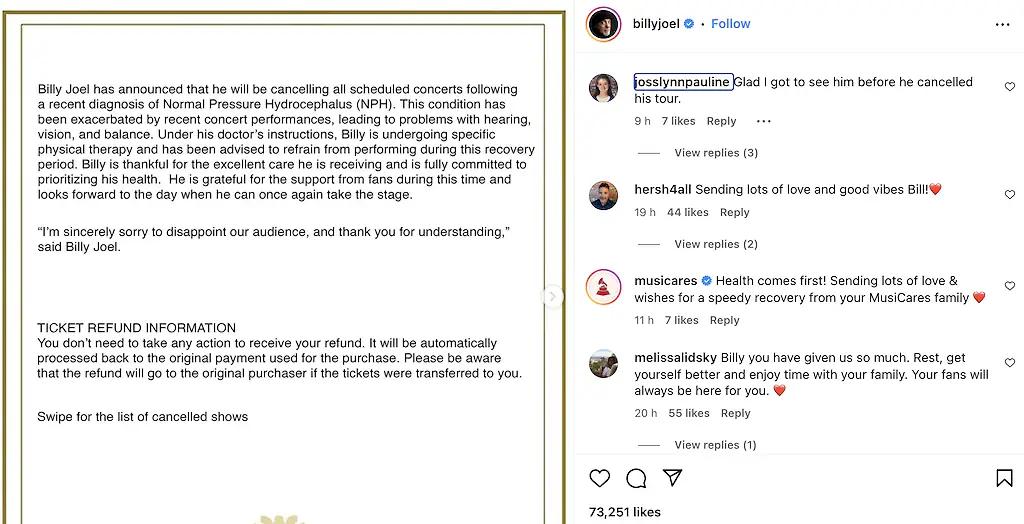Expand View replies (1) under melissalidsky
The width and height of the screenshot is (1024, 524).
point(715,445)
